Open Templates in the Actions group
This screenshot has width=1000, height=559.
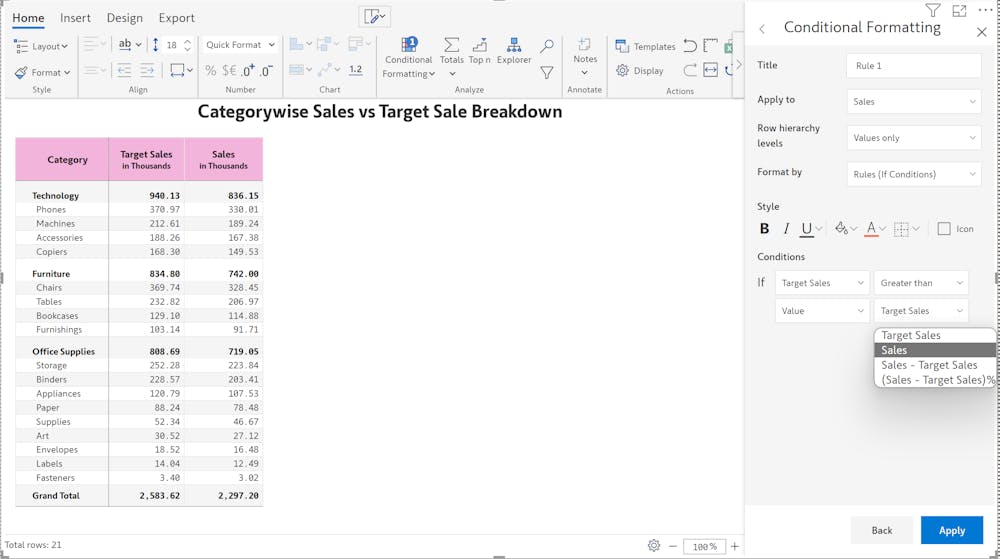coord(645,46)
